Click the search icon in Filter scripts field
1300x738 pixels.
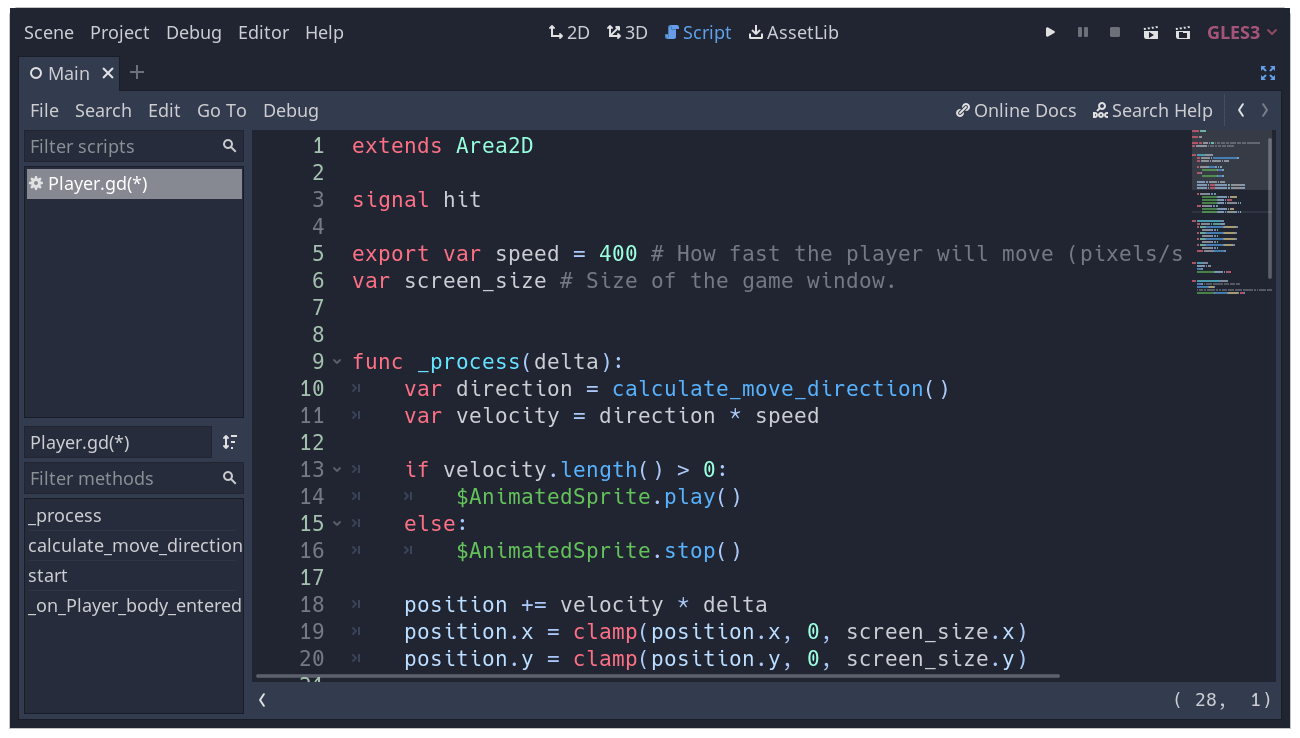[x=230, y=146]
